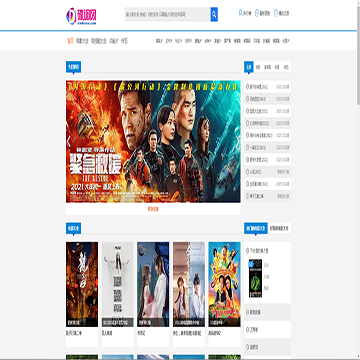
Task: Click the orange title link below banner
Action: (153, 209)
